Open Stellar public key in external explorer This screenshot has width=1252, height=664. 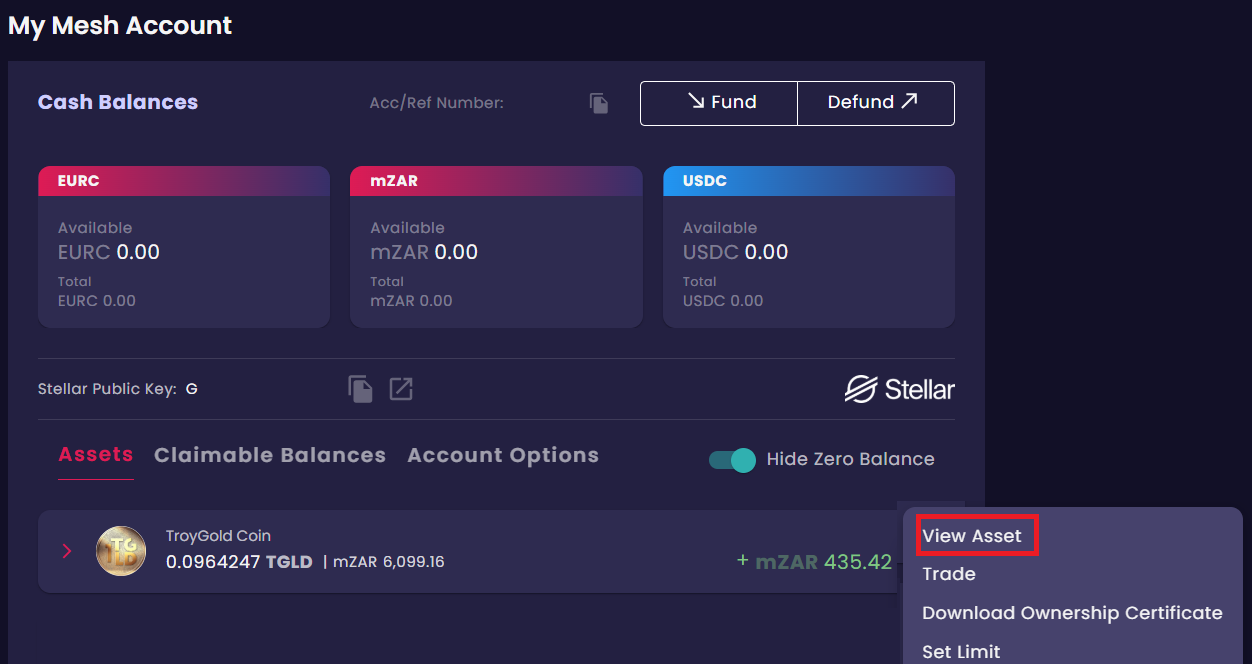tap(401, 389)
